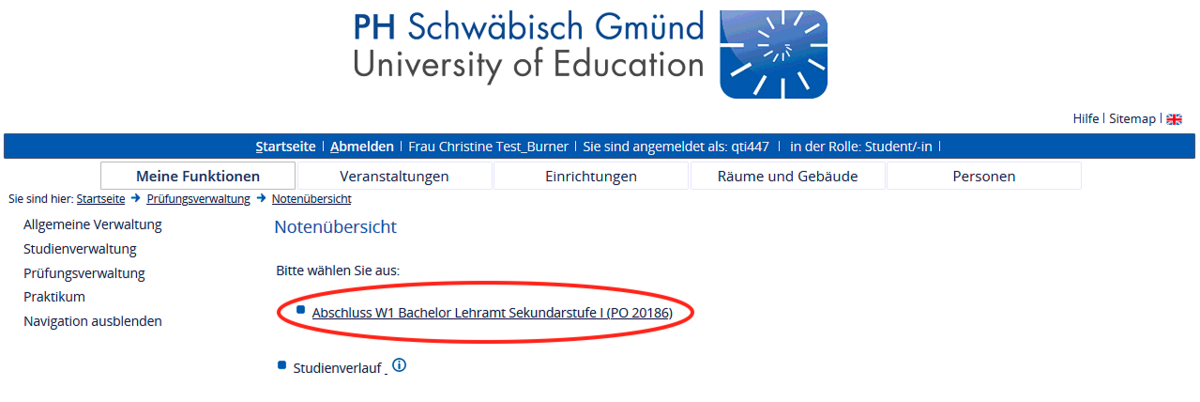
Task: Open the Personen tab
Action: click(x=983, y=176)
